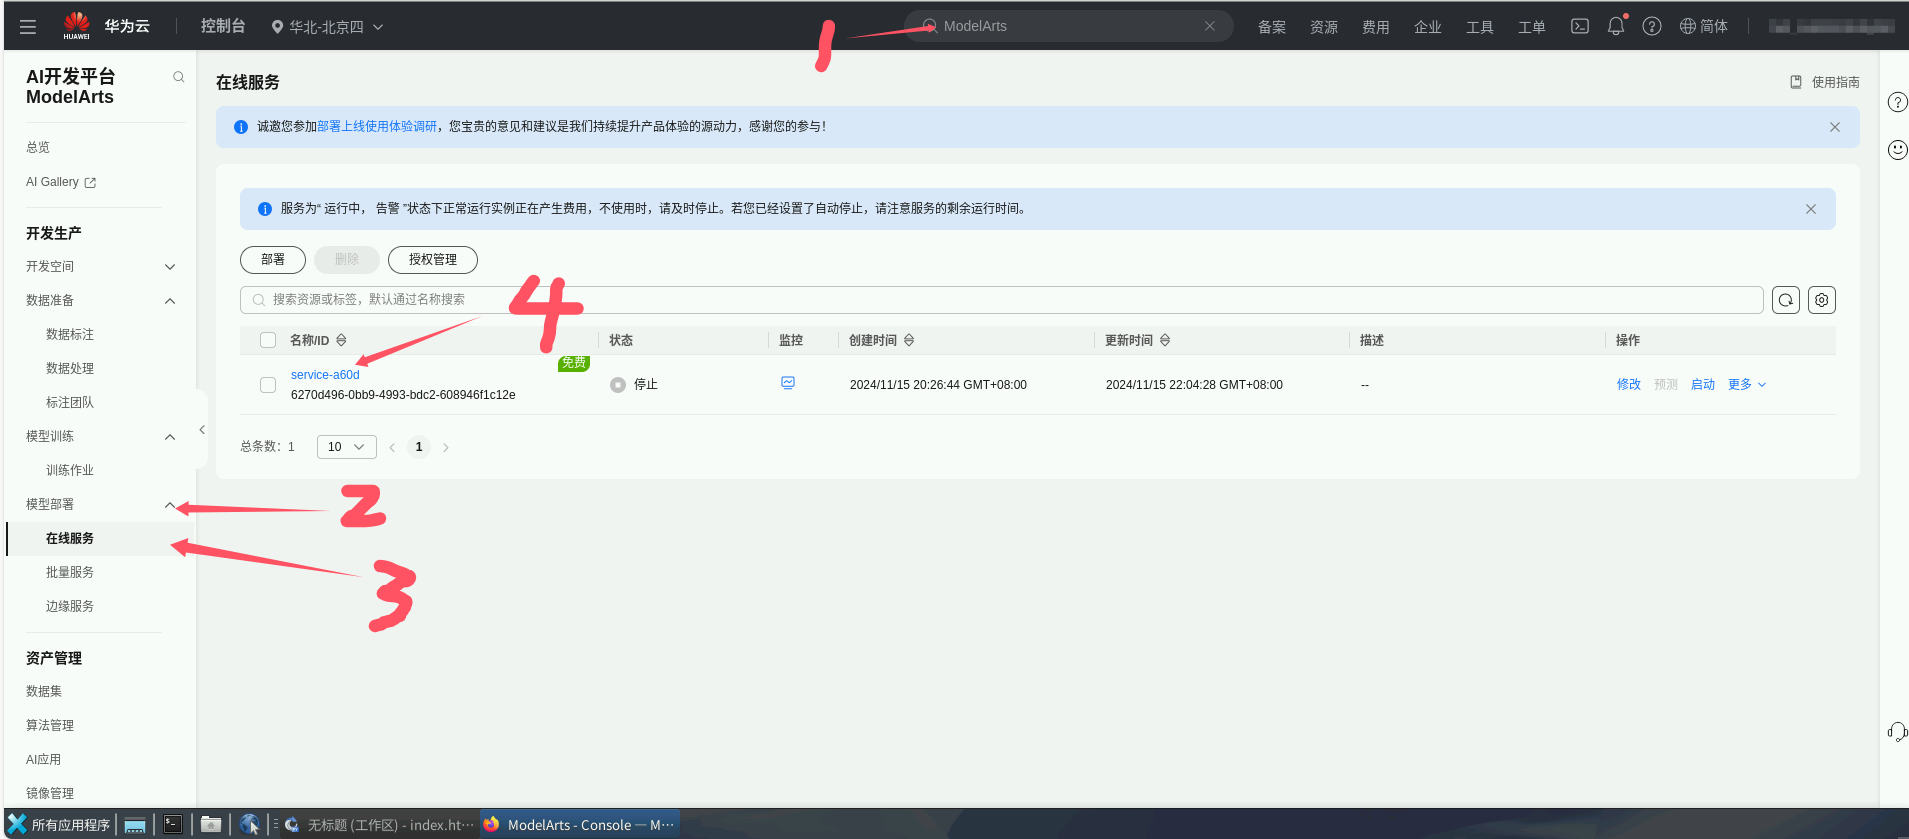Screen dimensions: 1909x839
Task: Focus the top ModelArts search field
Action: [1068, 26]
